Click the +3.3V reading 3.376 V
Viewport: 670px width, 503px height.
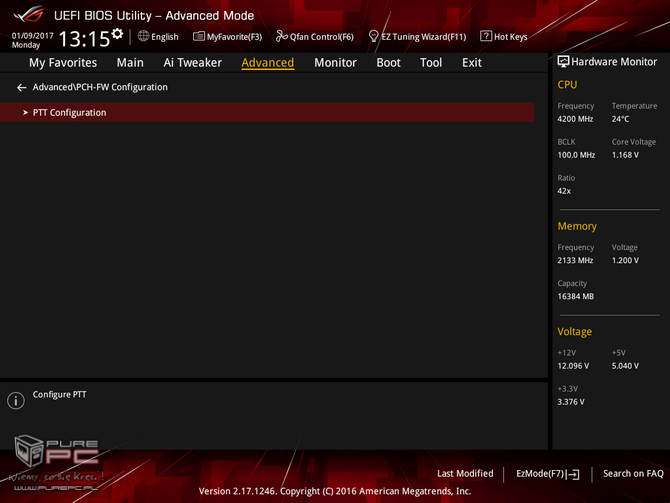[x=571, y=402]
